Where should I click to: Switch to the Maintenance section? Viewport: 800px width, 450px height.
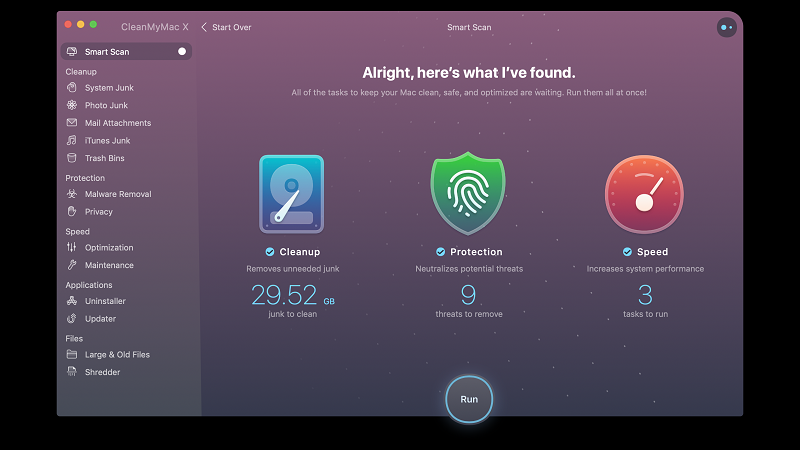point(109,265)
